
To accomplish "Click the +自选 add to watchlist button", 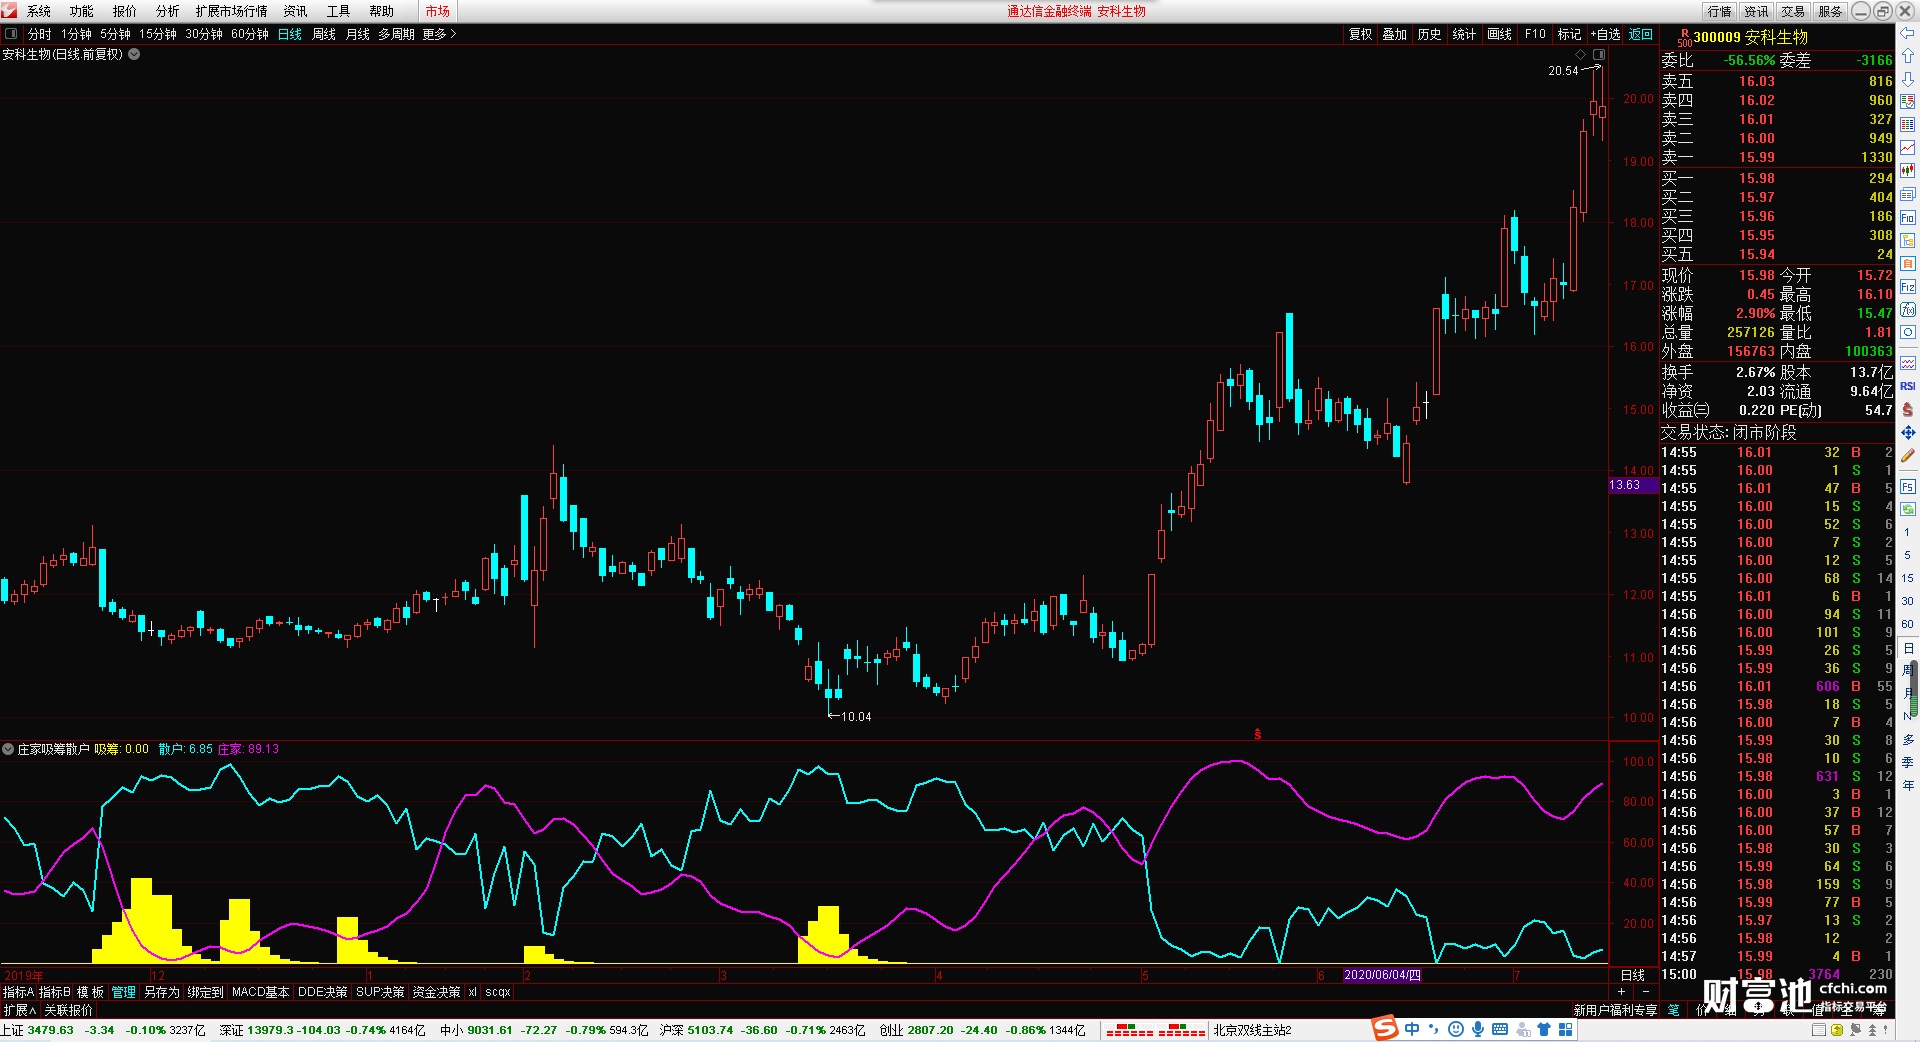I will click(1605, 34).
